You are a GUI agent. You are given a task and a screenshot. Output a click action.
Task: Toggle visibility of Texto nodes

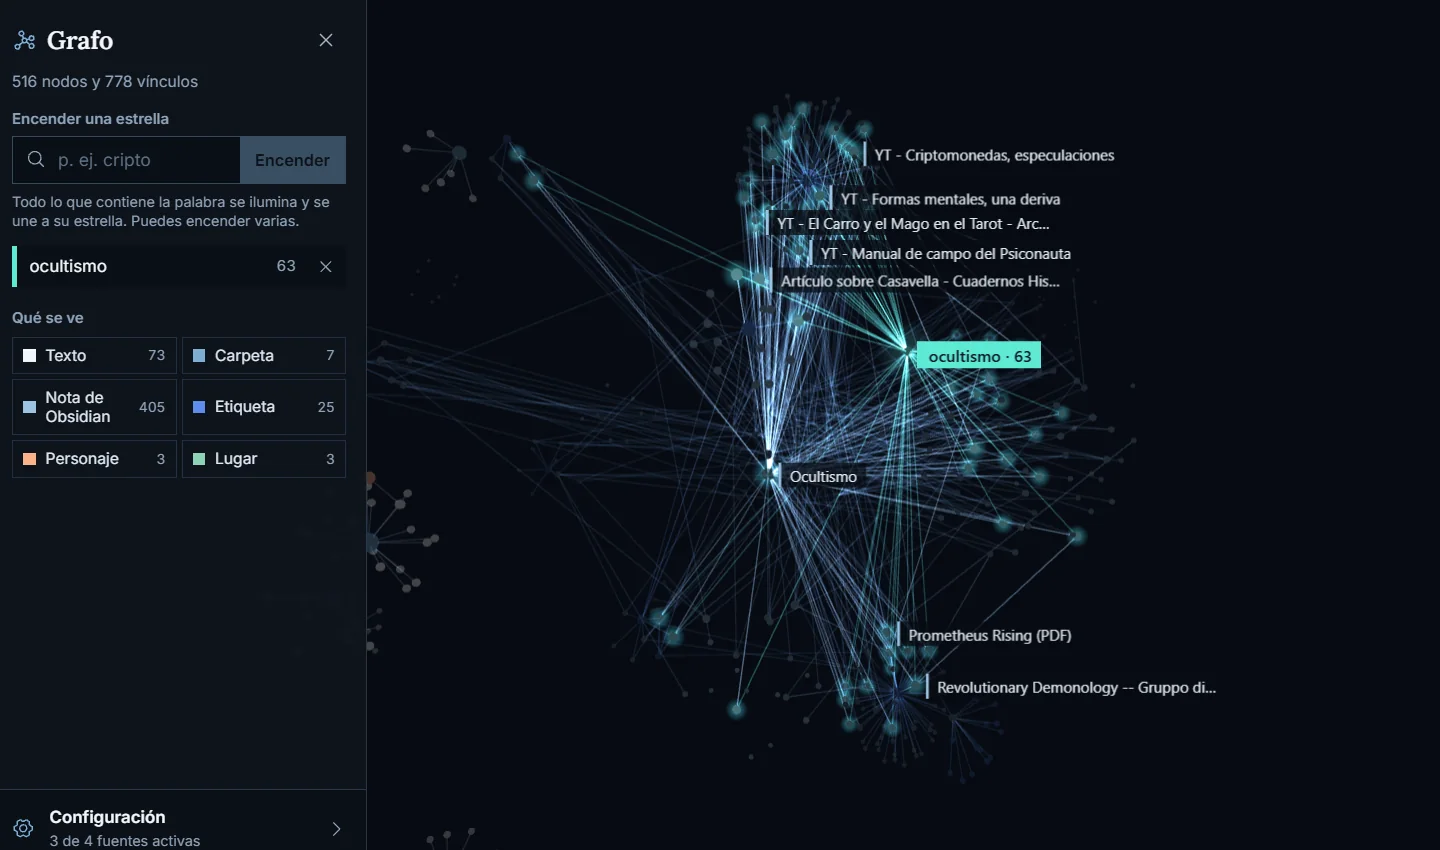pos(94,355)
